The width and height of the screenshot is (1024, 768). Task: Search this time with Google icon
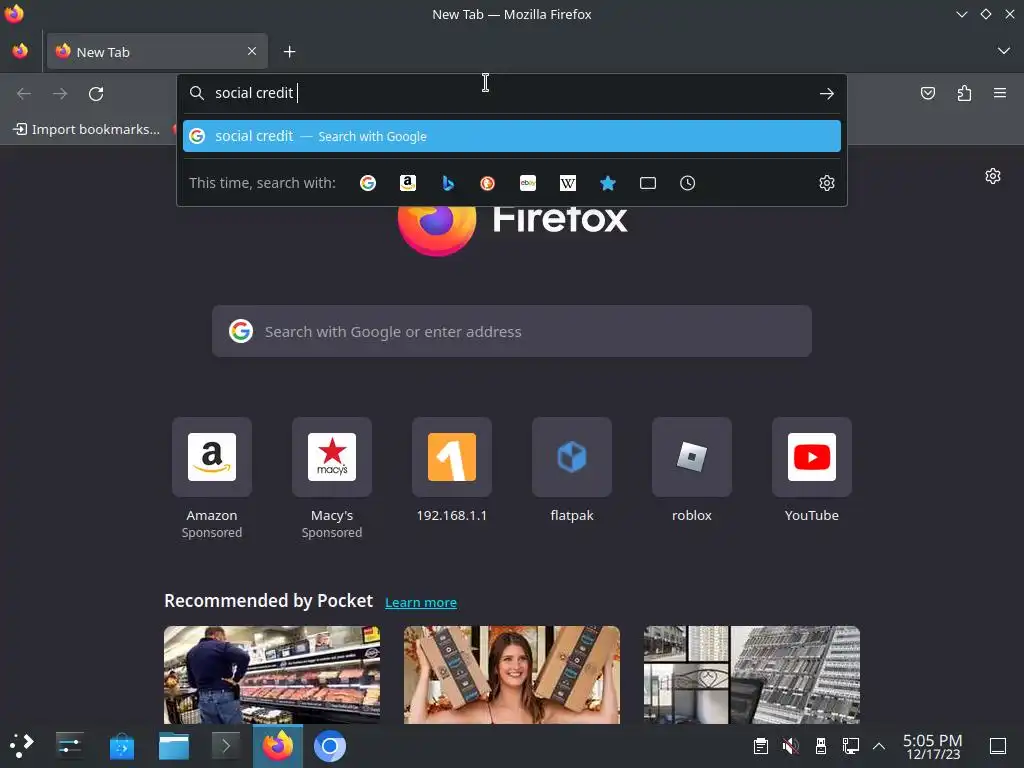pyautogui.click(x=368, y=183)
